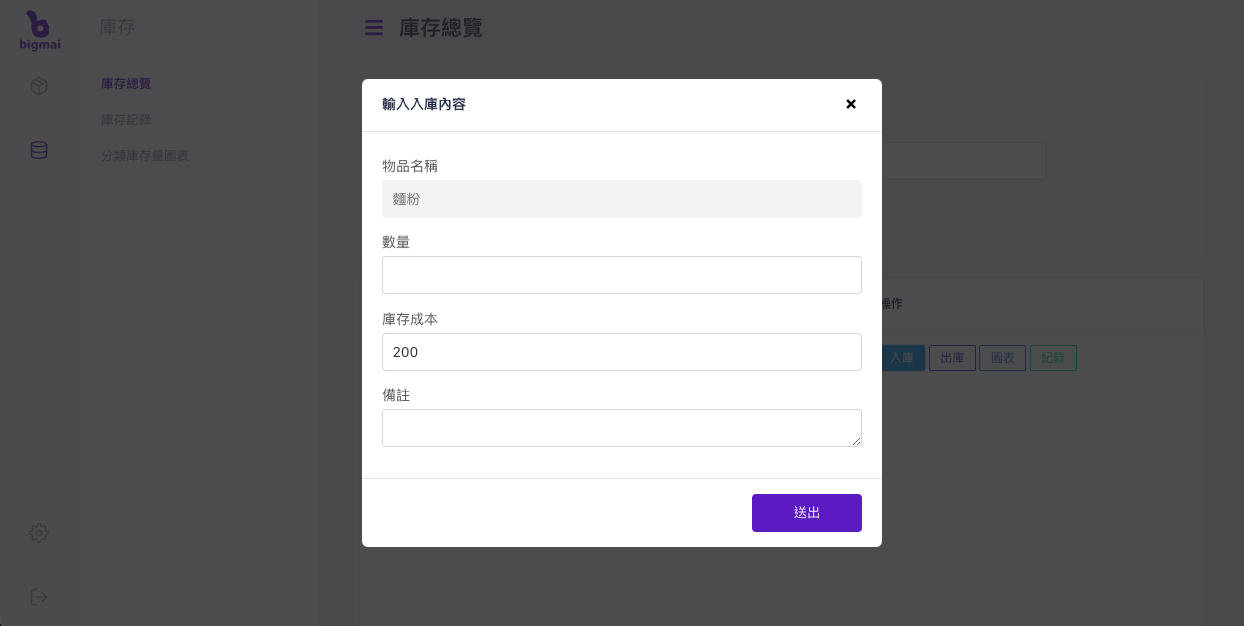Grab the 備註 textarea resize handle
The image size is (1244, 626).
pos(856,441)
